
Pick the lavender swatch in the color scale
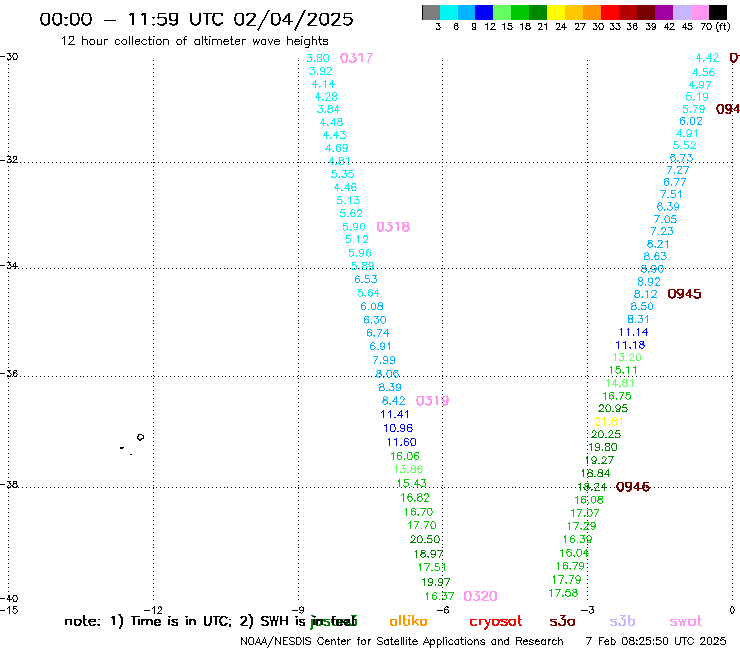tap(682, 12)
